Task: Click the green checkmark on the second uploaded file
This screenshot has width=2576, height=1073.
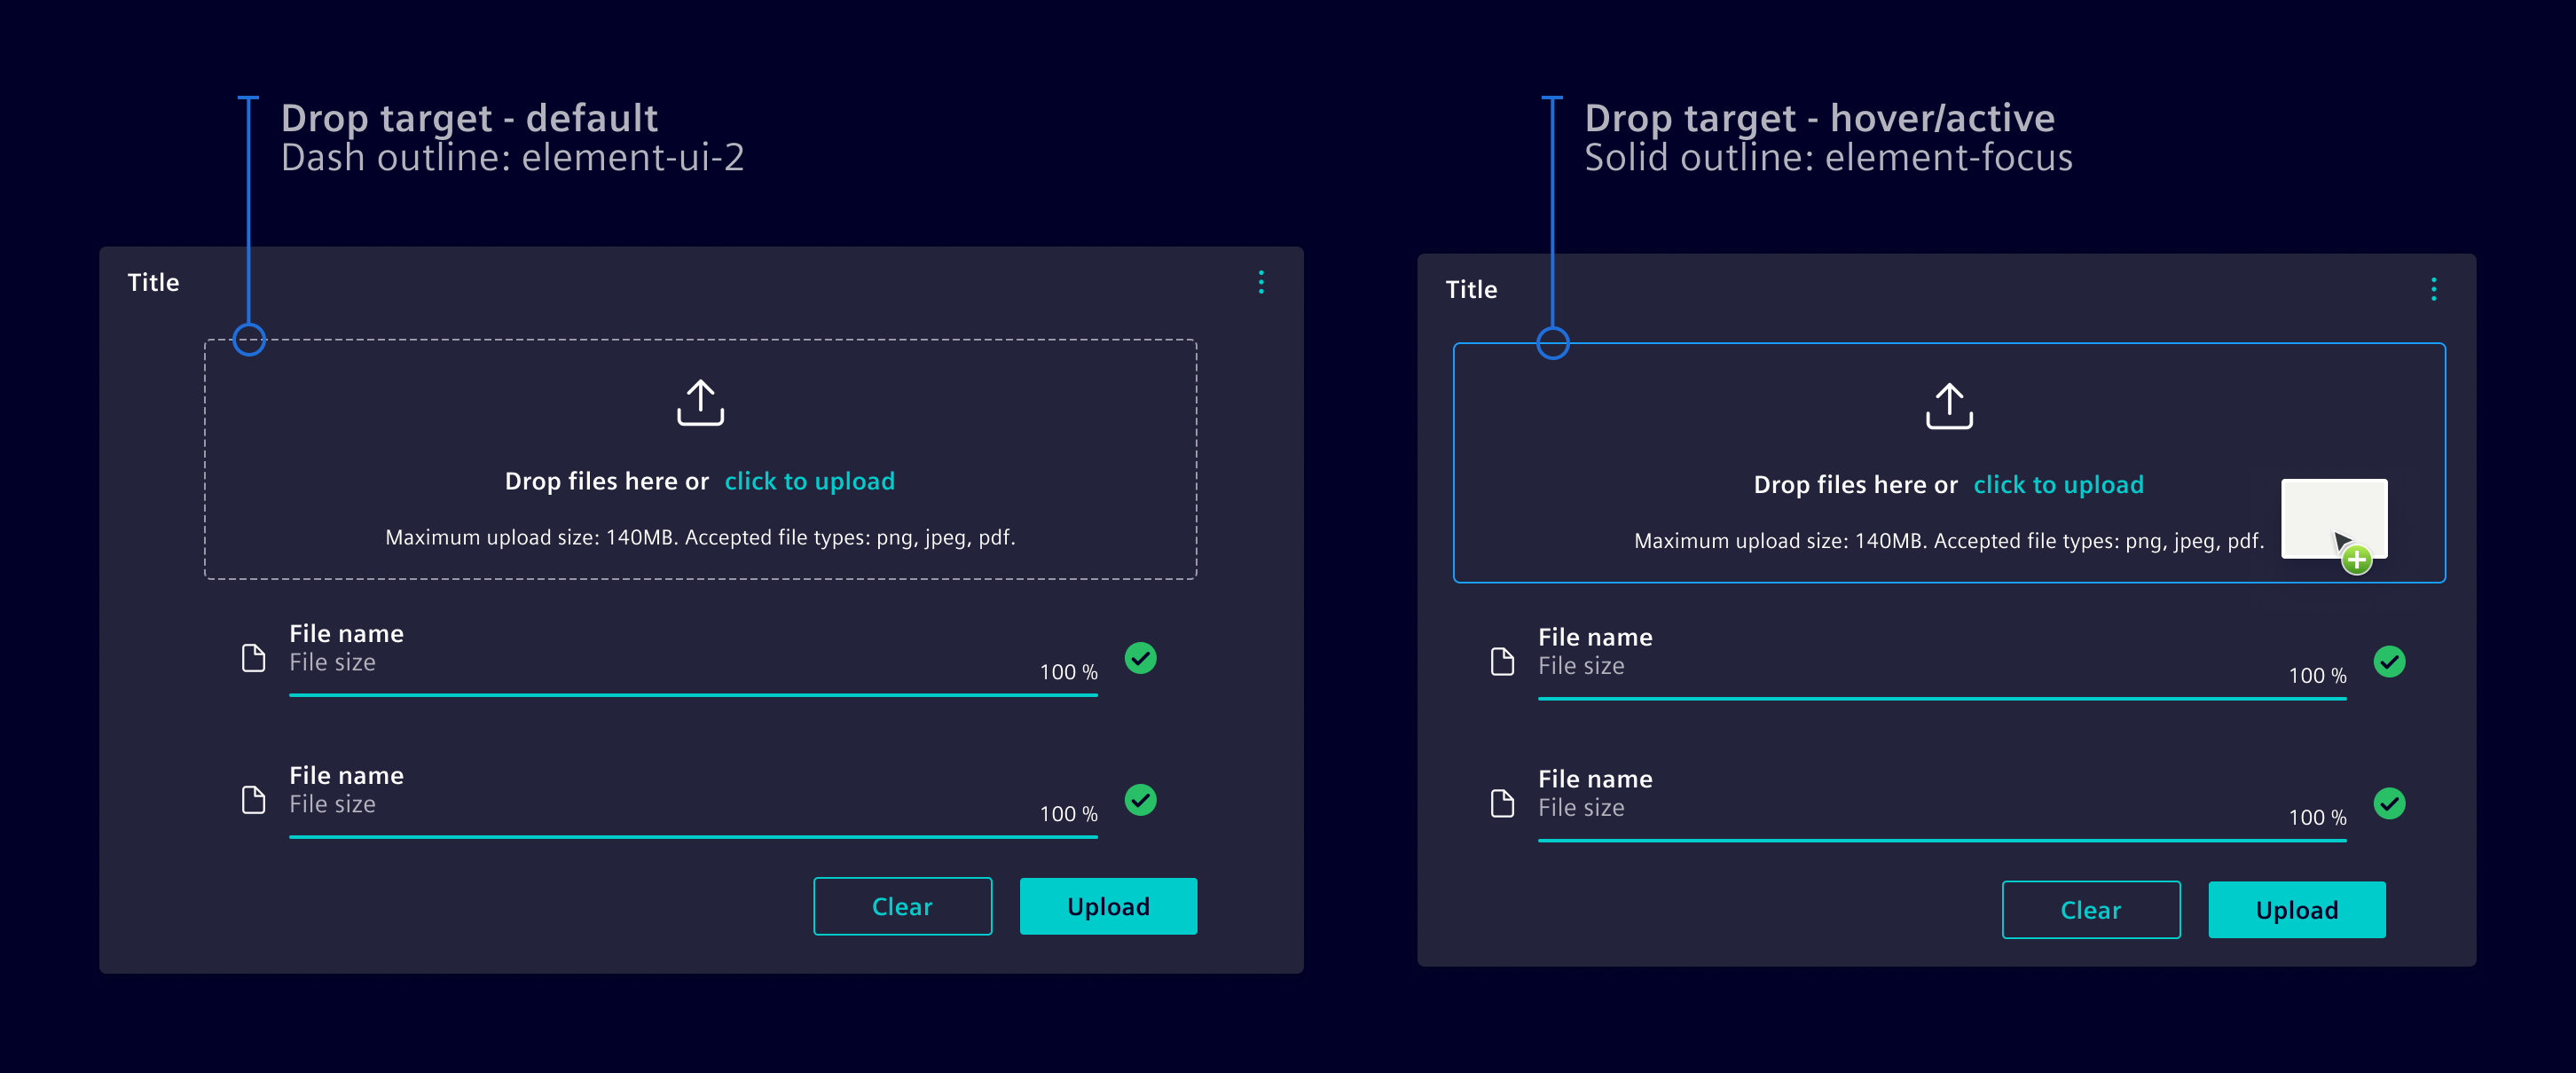Action: pos(1141,800)
